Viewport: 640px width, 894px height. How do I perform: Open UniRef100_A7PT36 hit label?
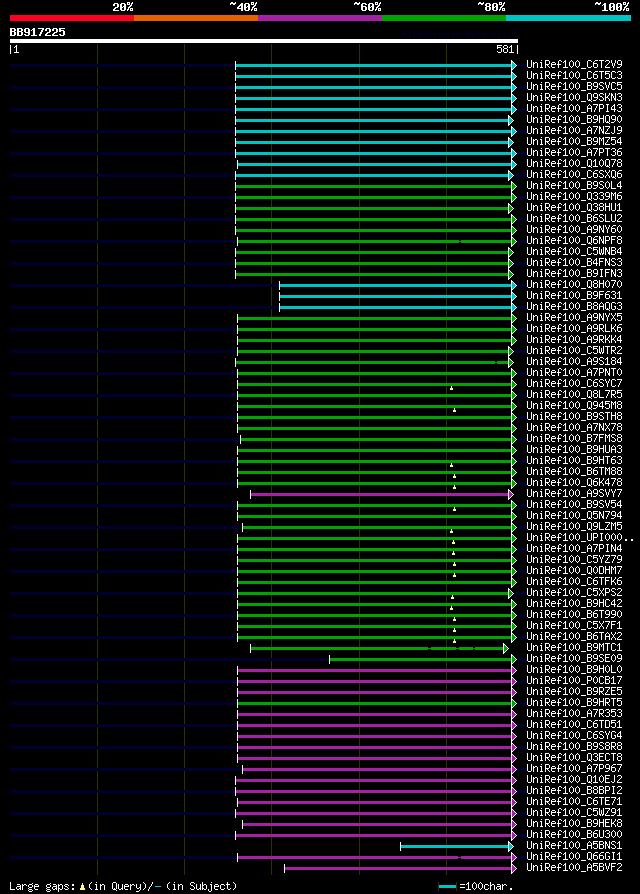(574, 153)
